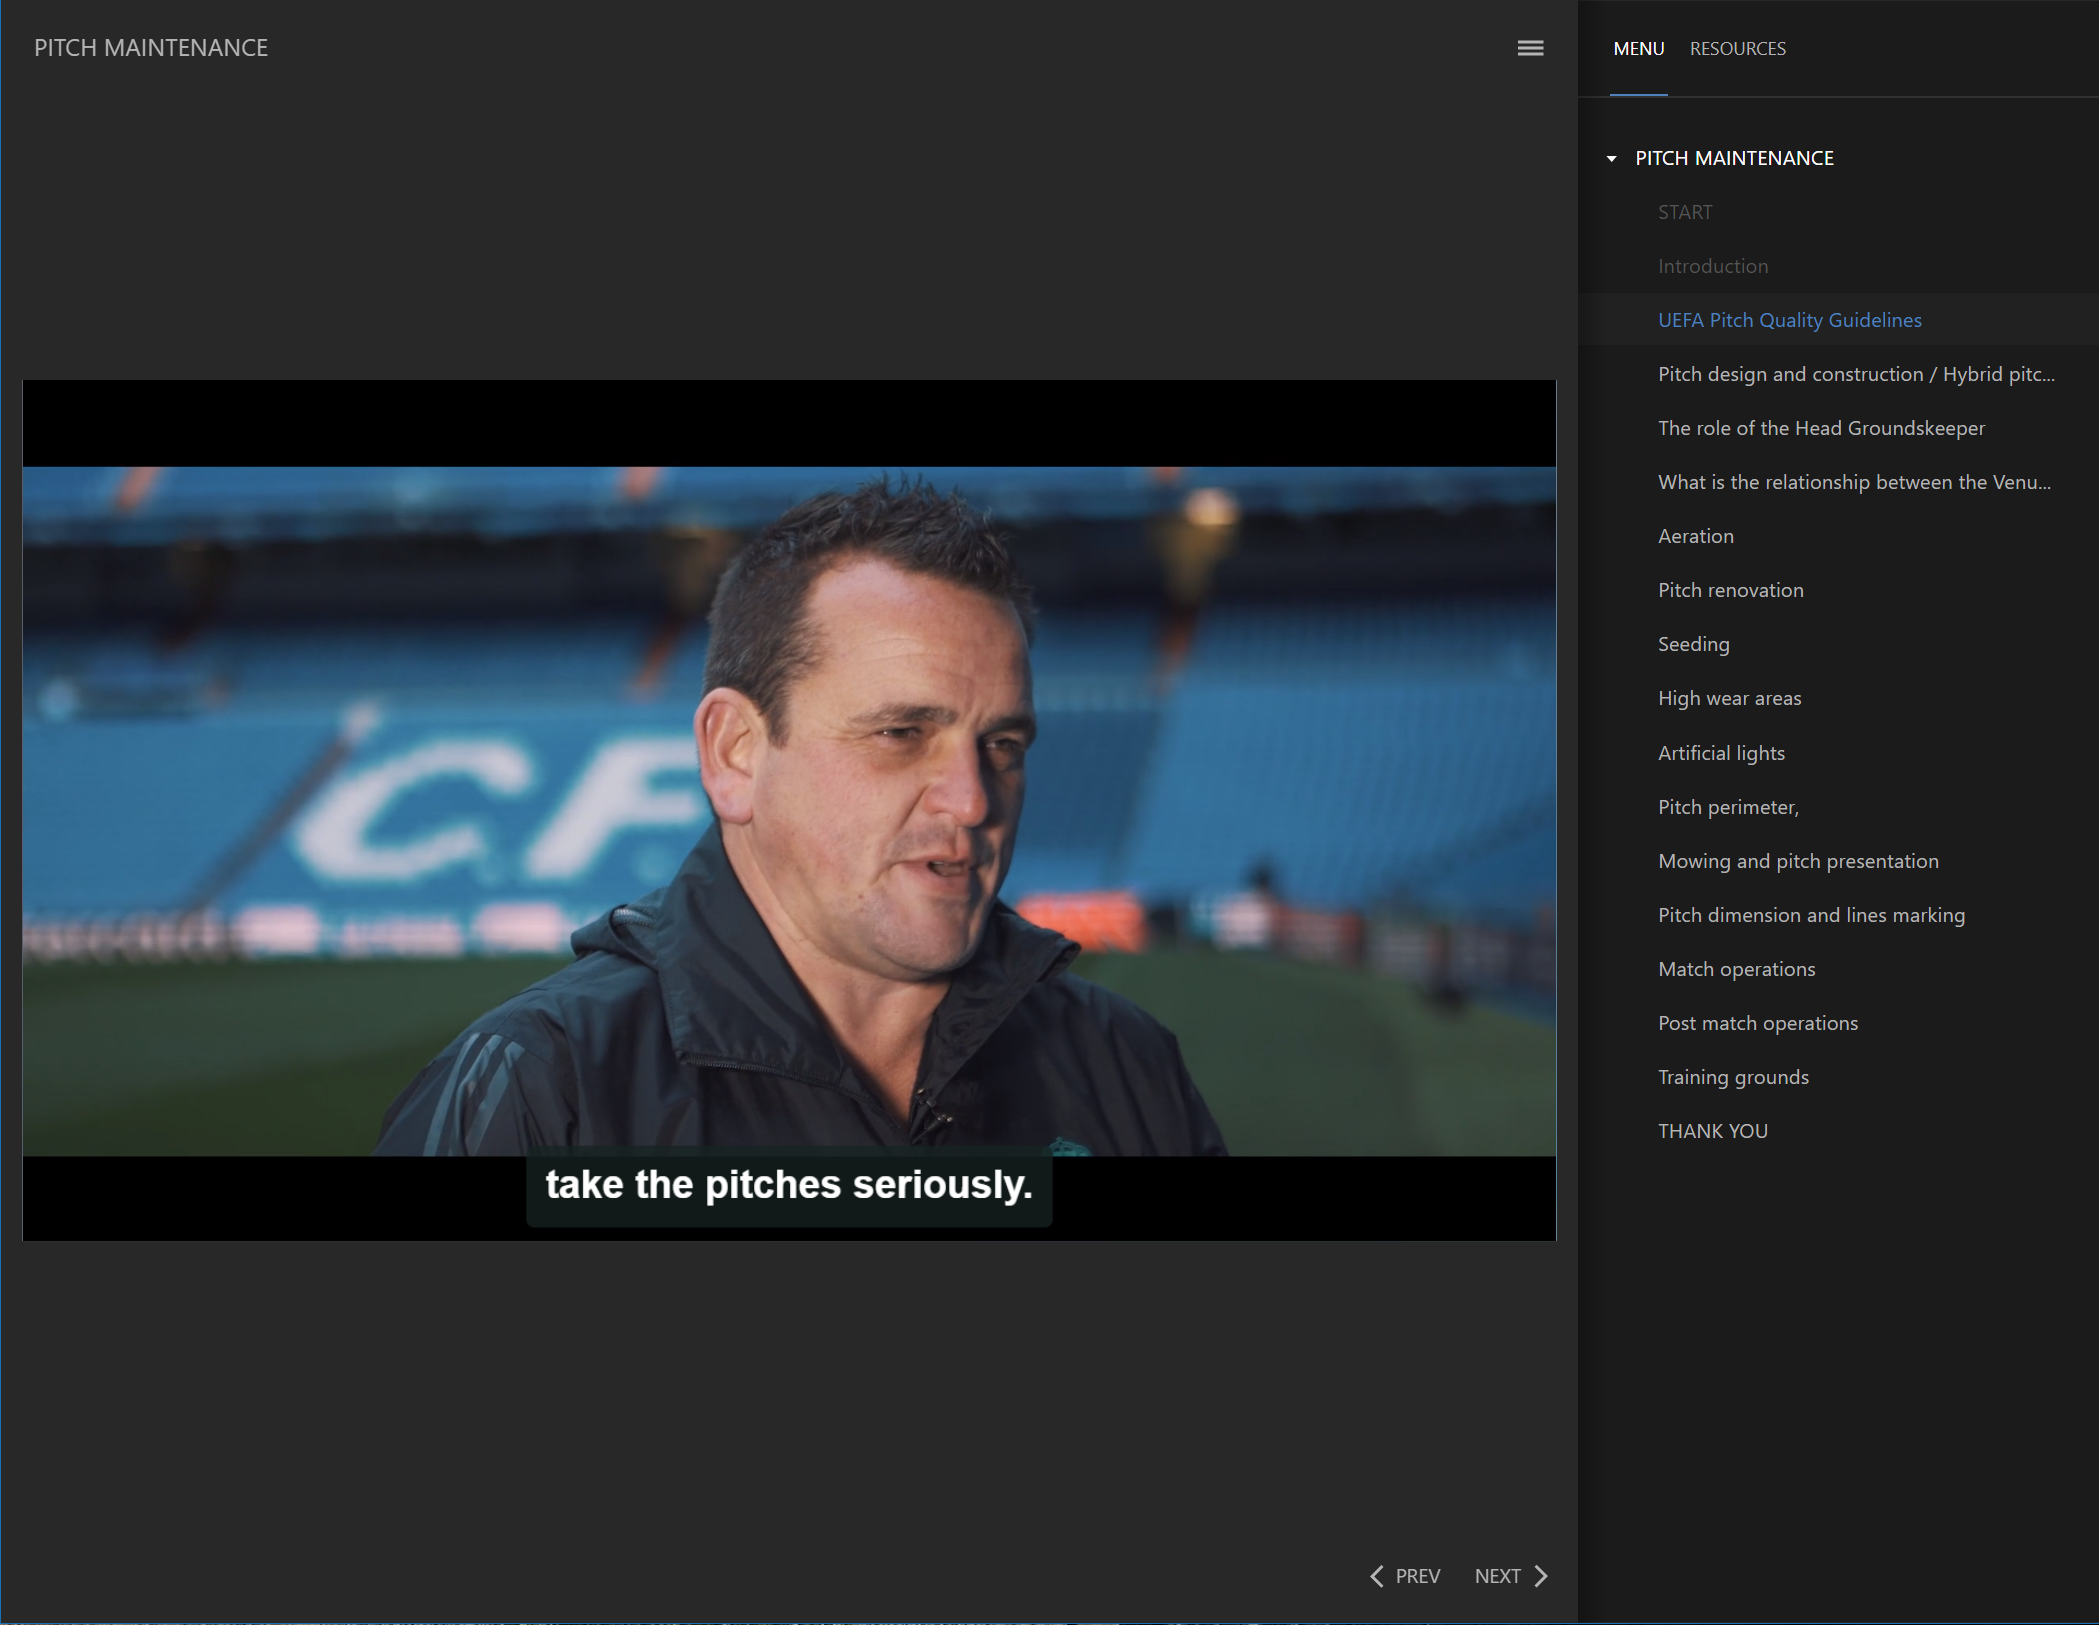Go to the THANK YOU slide
Image resolution: width=2099 pixels, height=1625 pixels.
pyautogui.click(x=1712, y=1131)
